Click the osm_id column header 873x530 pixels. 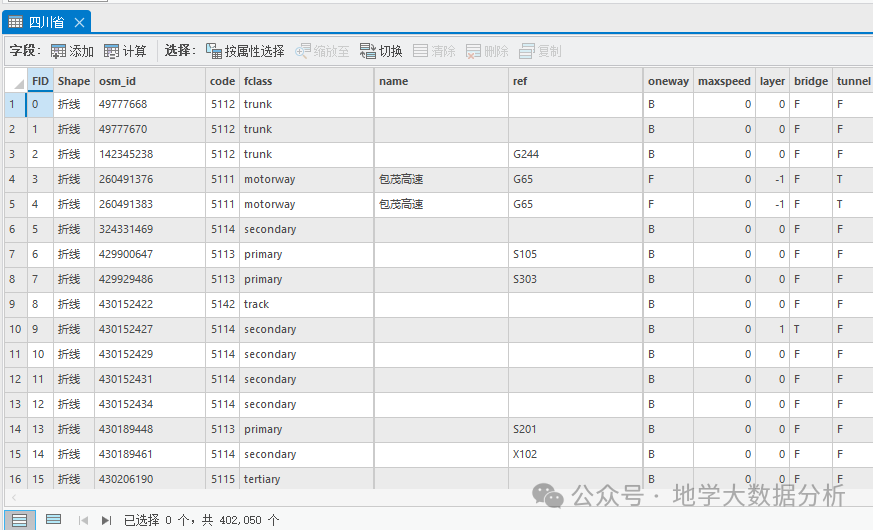click(x=150, y=81)
